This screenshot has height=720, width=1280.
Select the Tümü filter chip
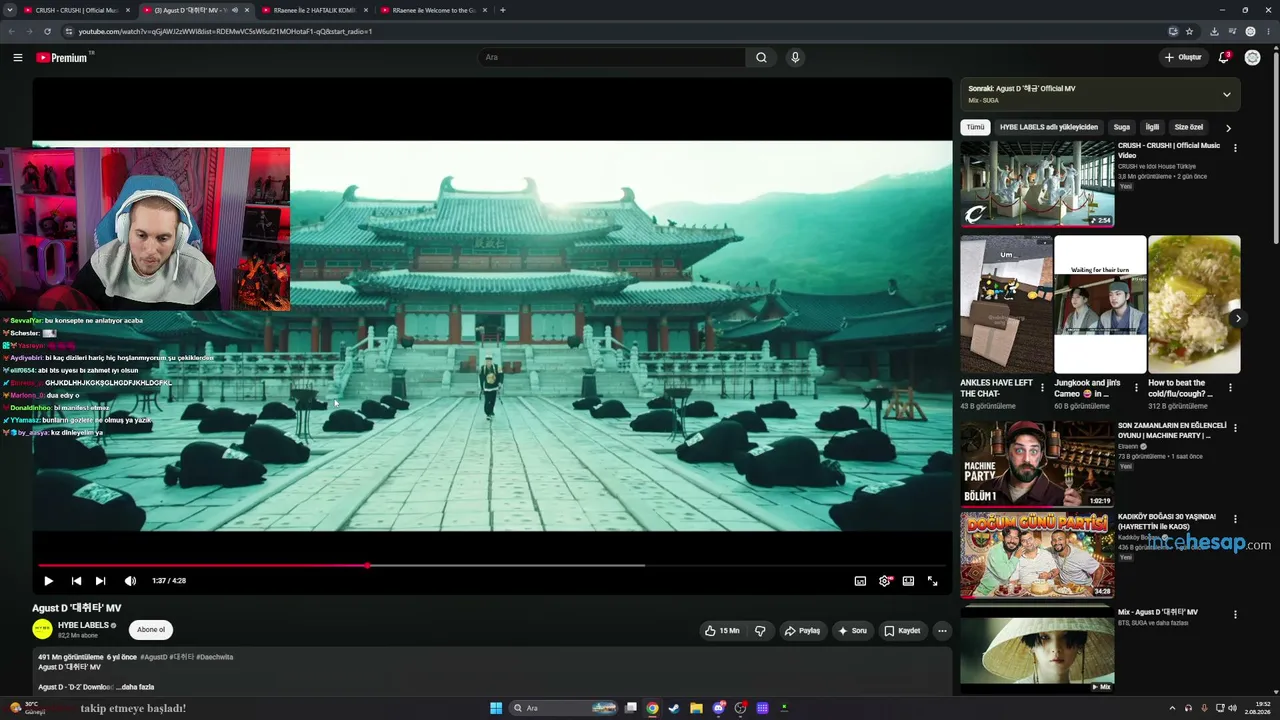(975, 127)
